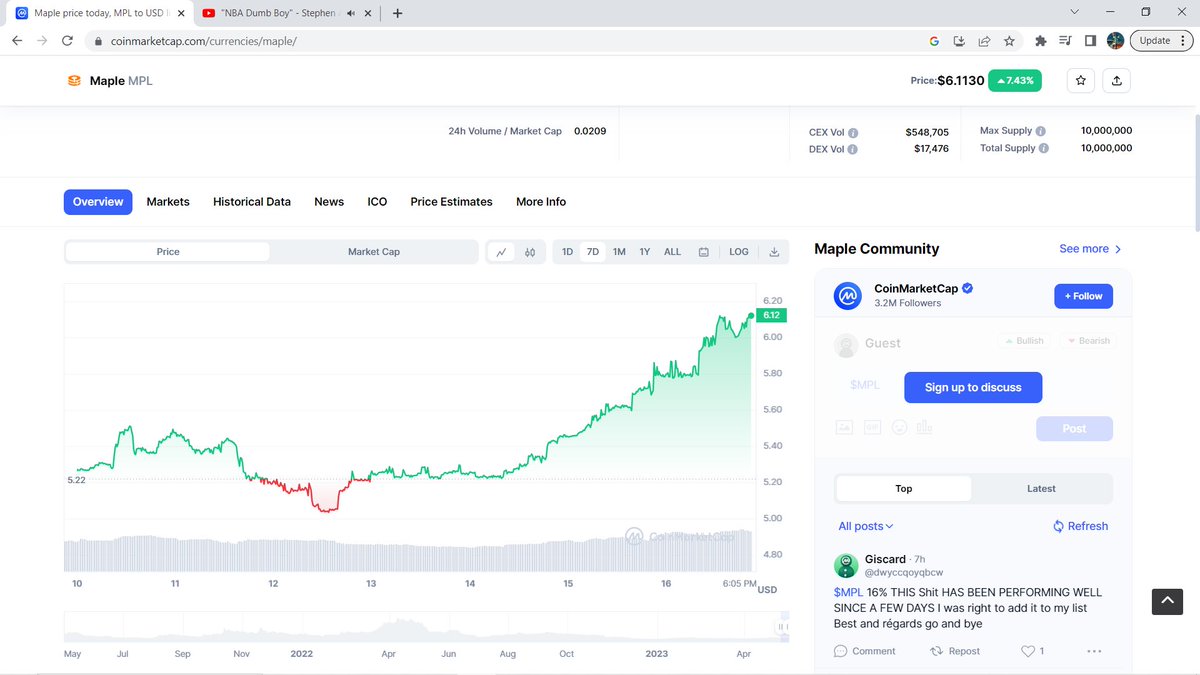1200x675 pixels.
Task: Click Google icon in address bar
Action: coord(934,41)
